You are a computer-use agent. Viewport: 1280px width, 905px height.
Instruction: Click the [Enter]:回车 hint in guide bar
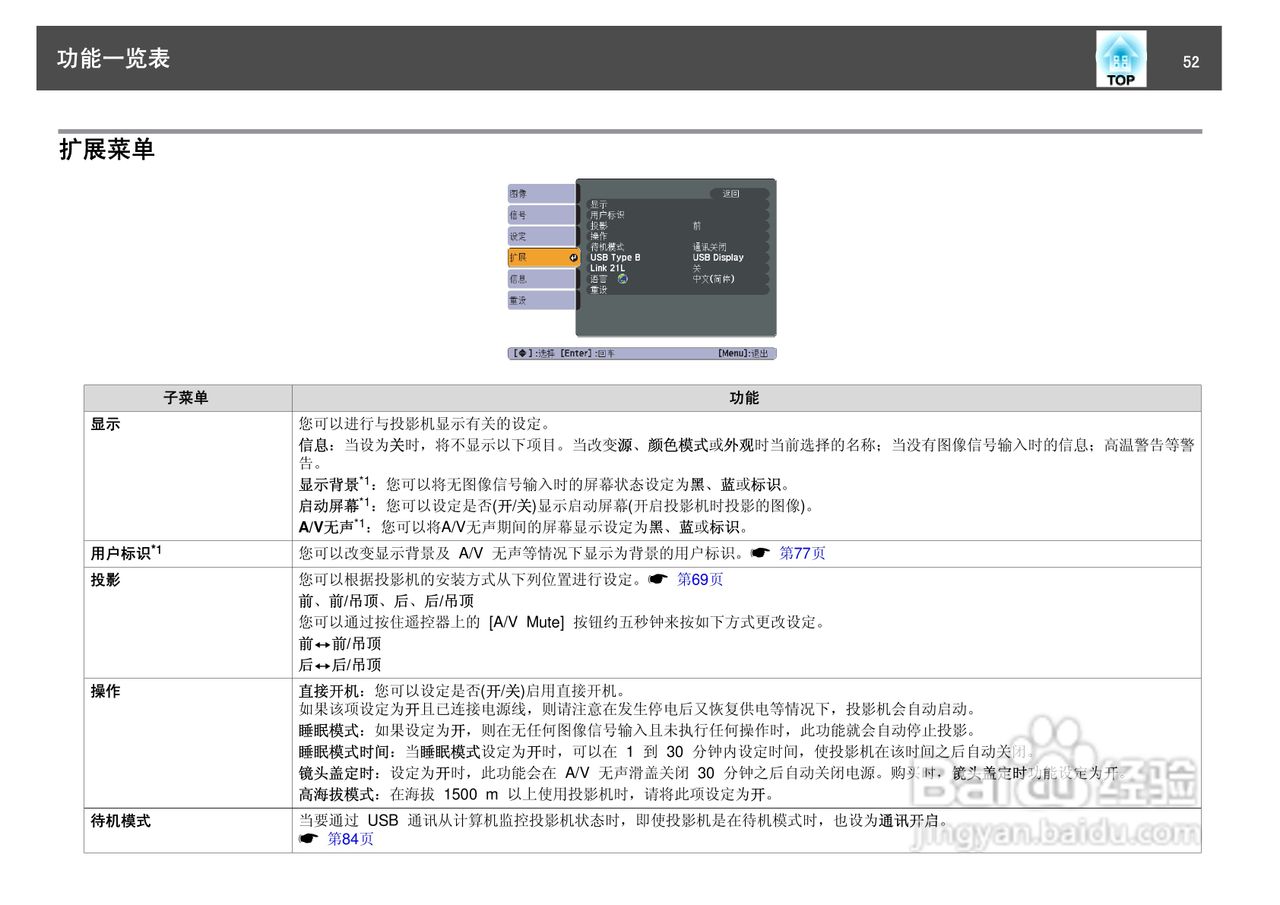point(587,353)
